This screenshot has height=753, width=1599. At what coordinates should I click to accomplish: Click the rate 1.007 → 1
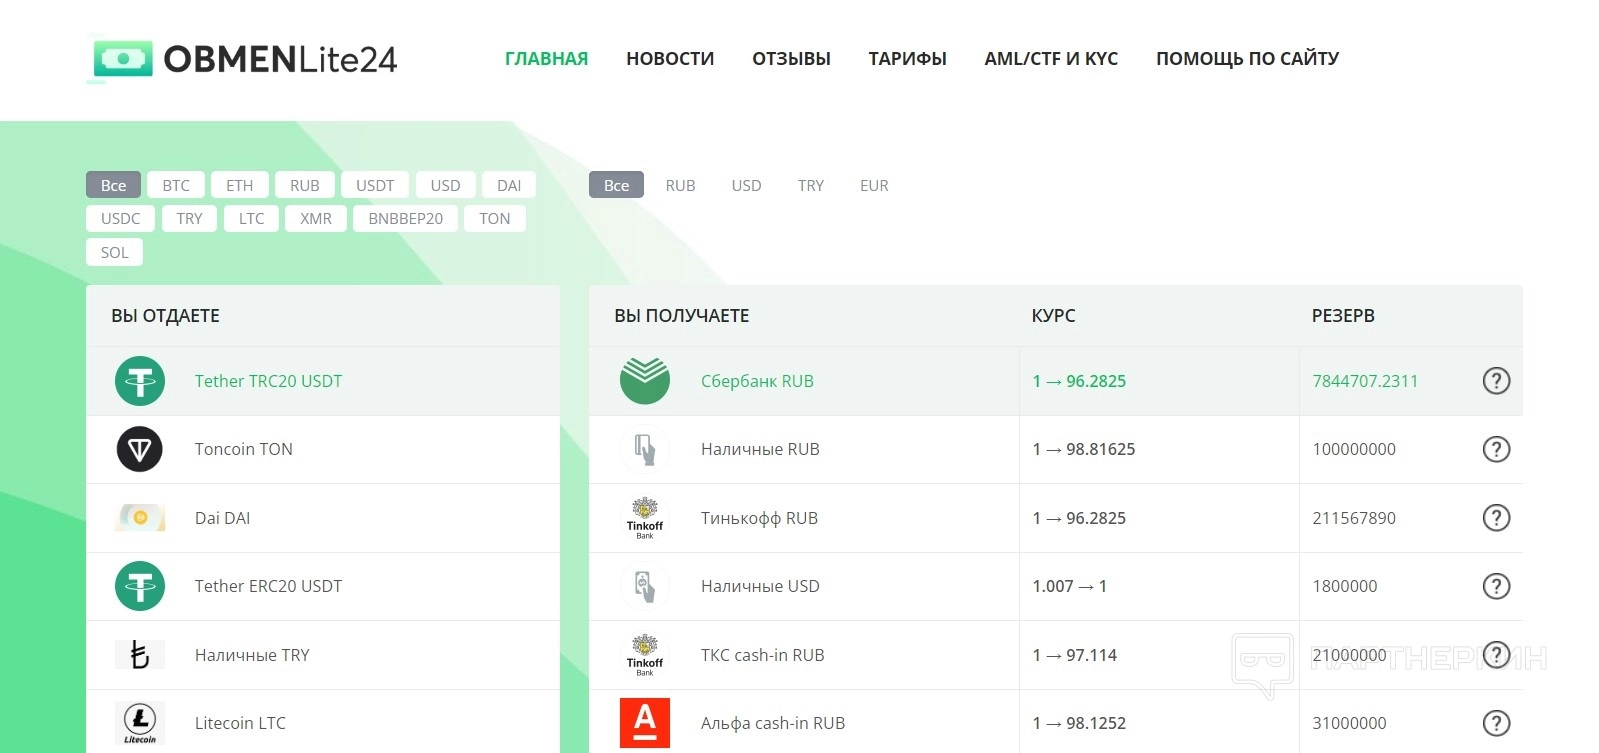[1069, 586]
